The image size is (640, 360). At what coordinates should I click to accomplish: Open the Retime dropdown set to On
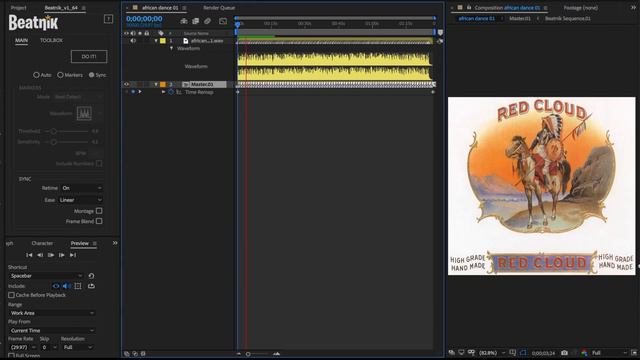tap(82, 188)
